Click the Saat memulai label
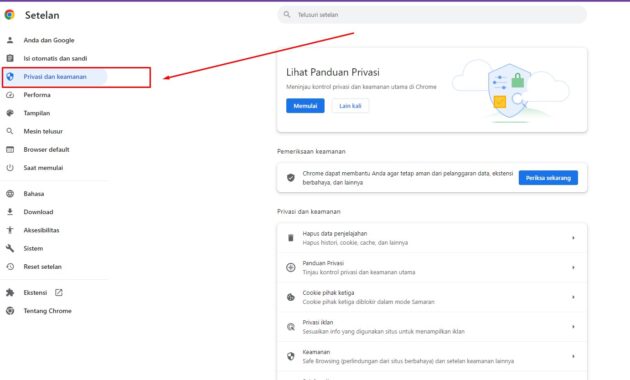 click(x=43, y=168)
